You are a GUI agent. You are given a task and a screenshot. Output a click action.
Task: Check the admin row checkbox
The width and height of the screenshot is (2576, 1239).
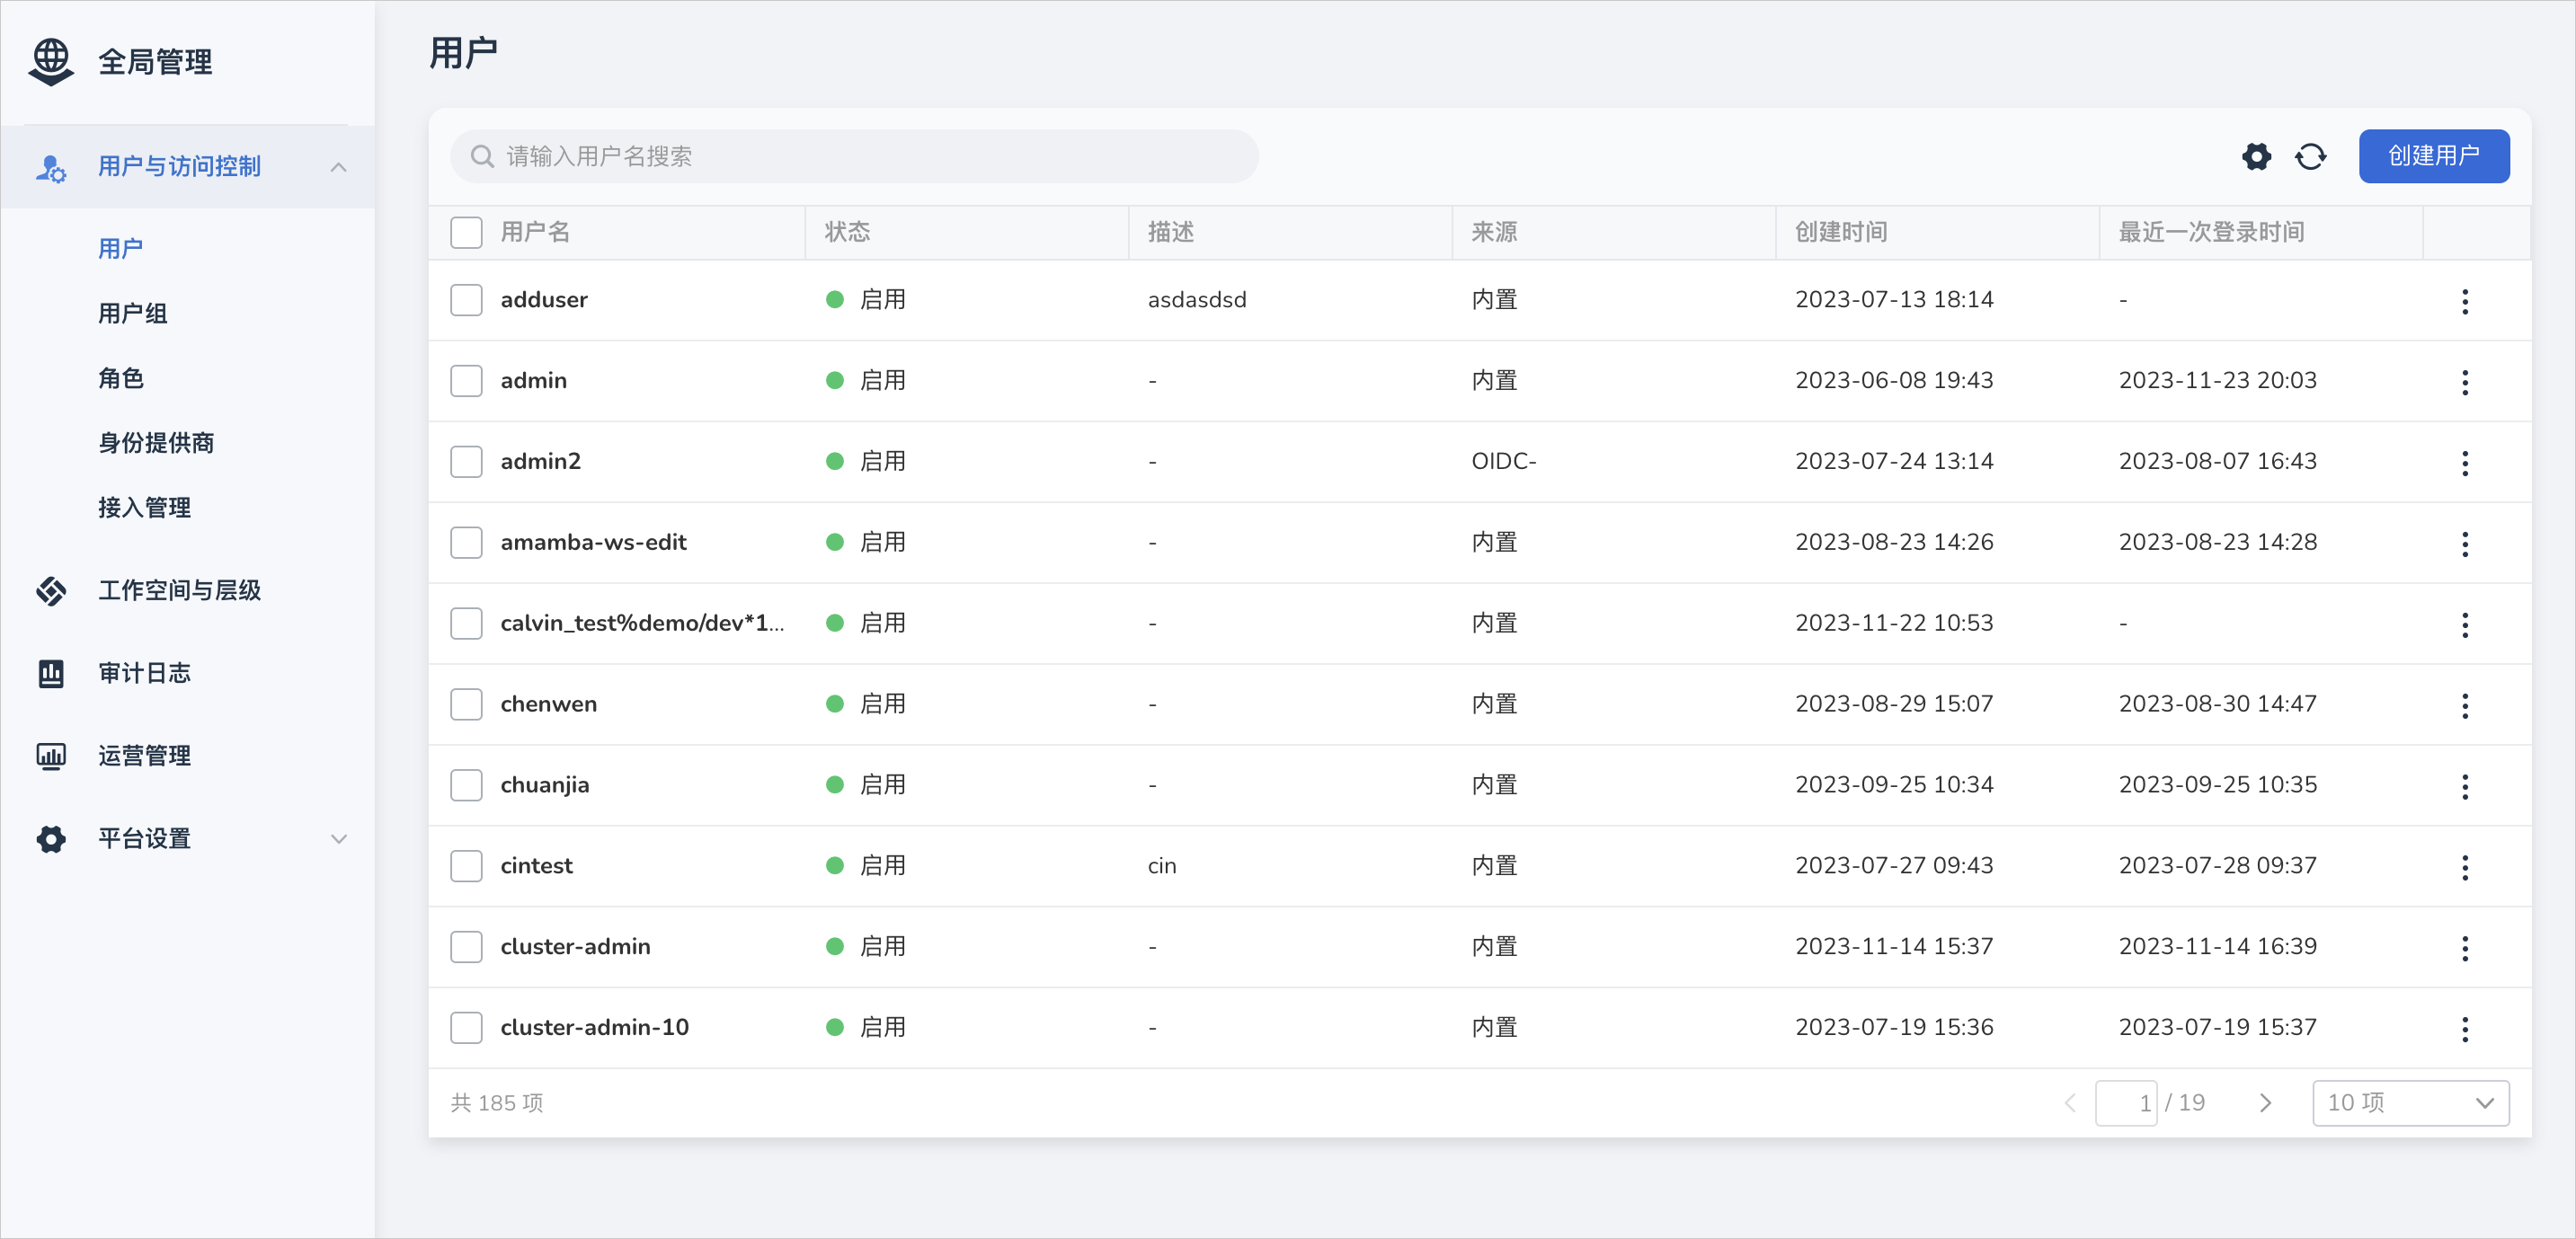(466, 381)
